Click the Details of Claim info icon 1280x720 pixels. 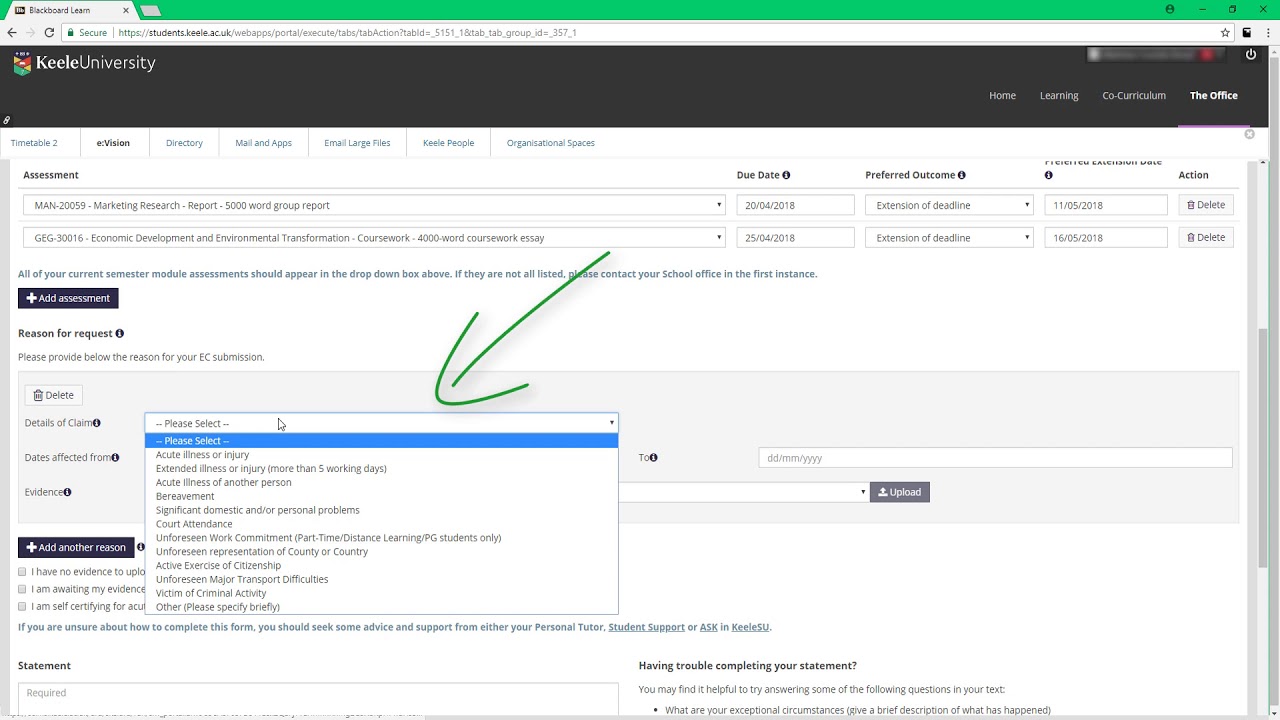[97, 423]
